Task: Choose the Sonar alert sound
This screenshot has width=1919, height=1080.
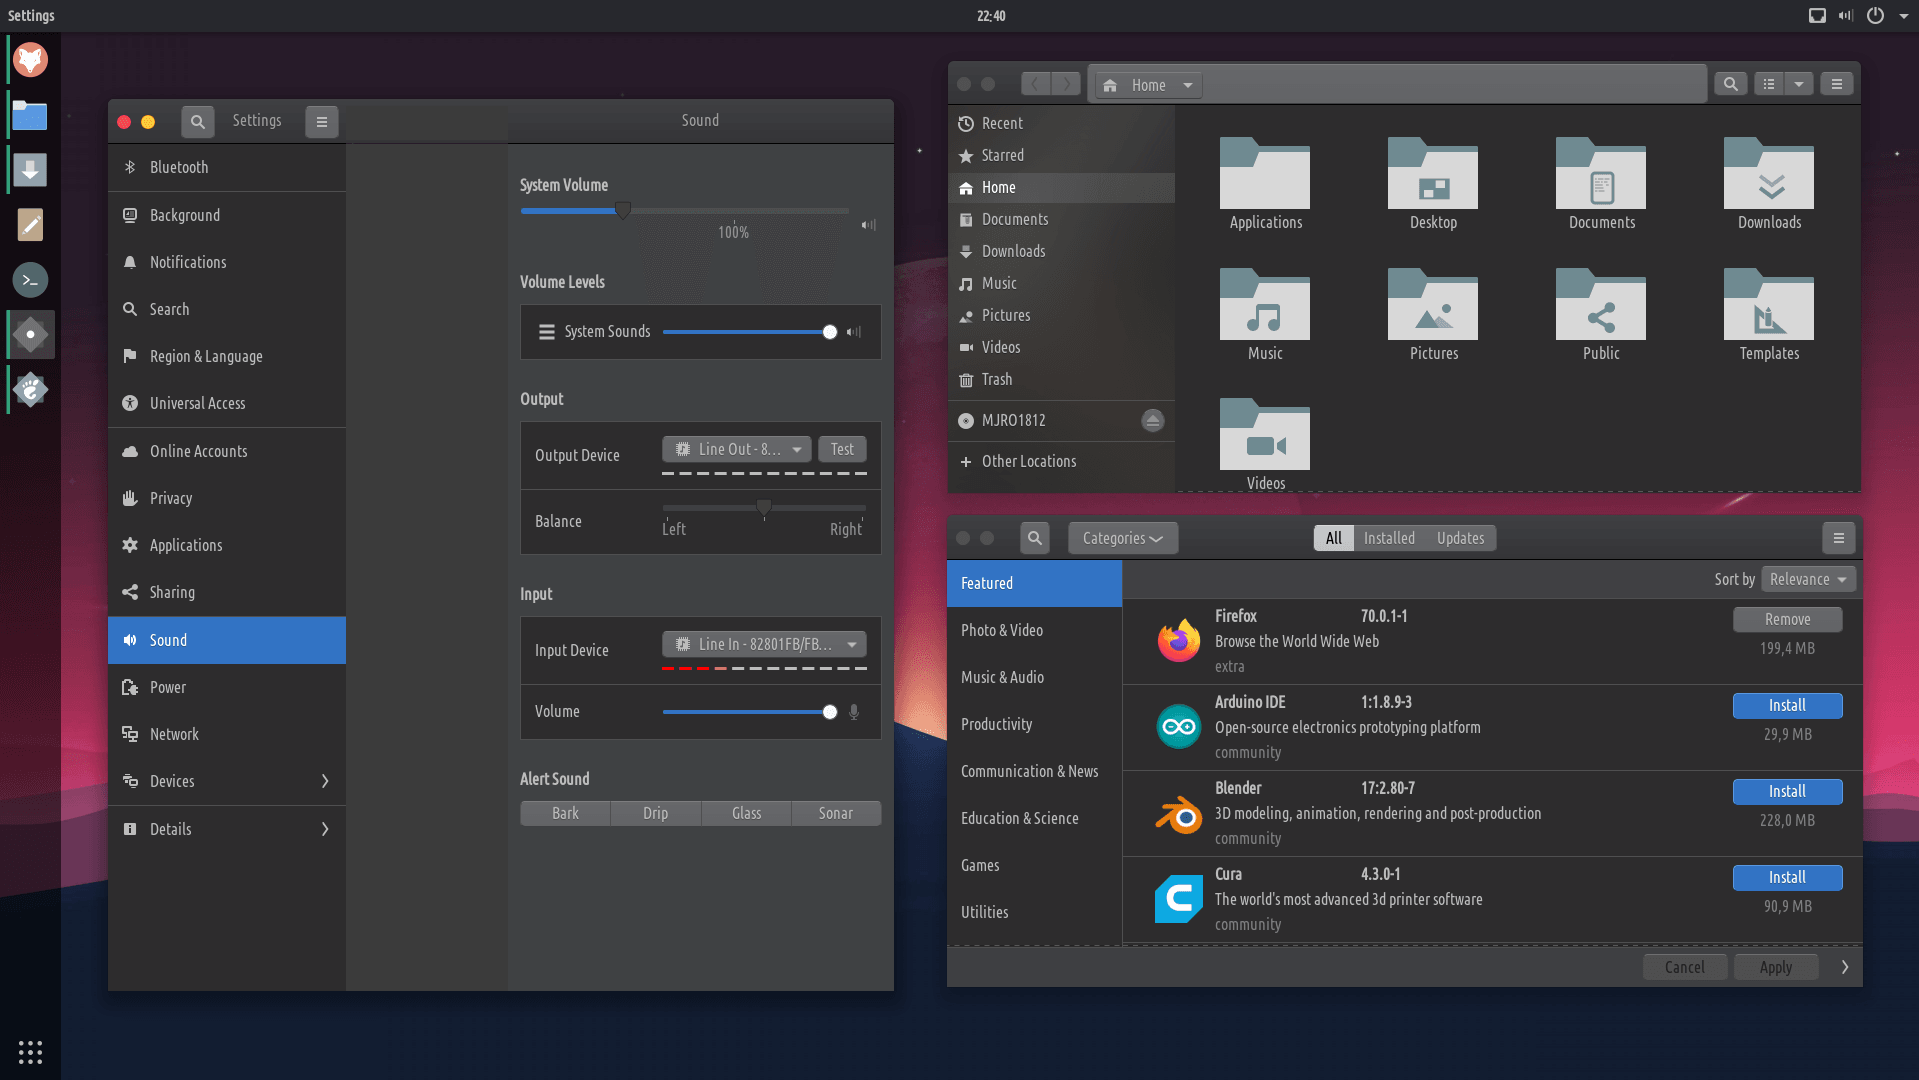Action: [835, 813]
